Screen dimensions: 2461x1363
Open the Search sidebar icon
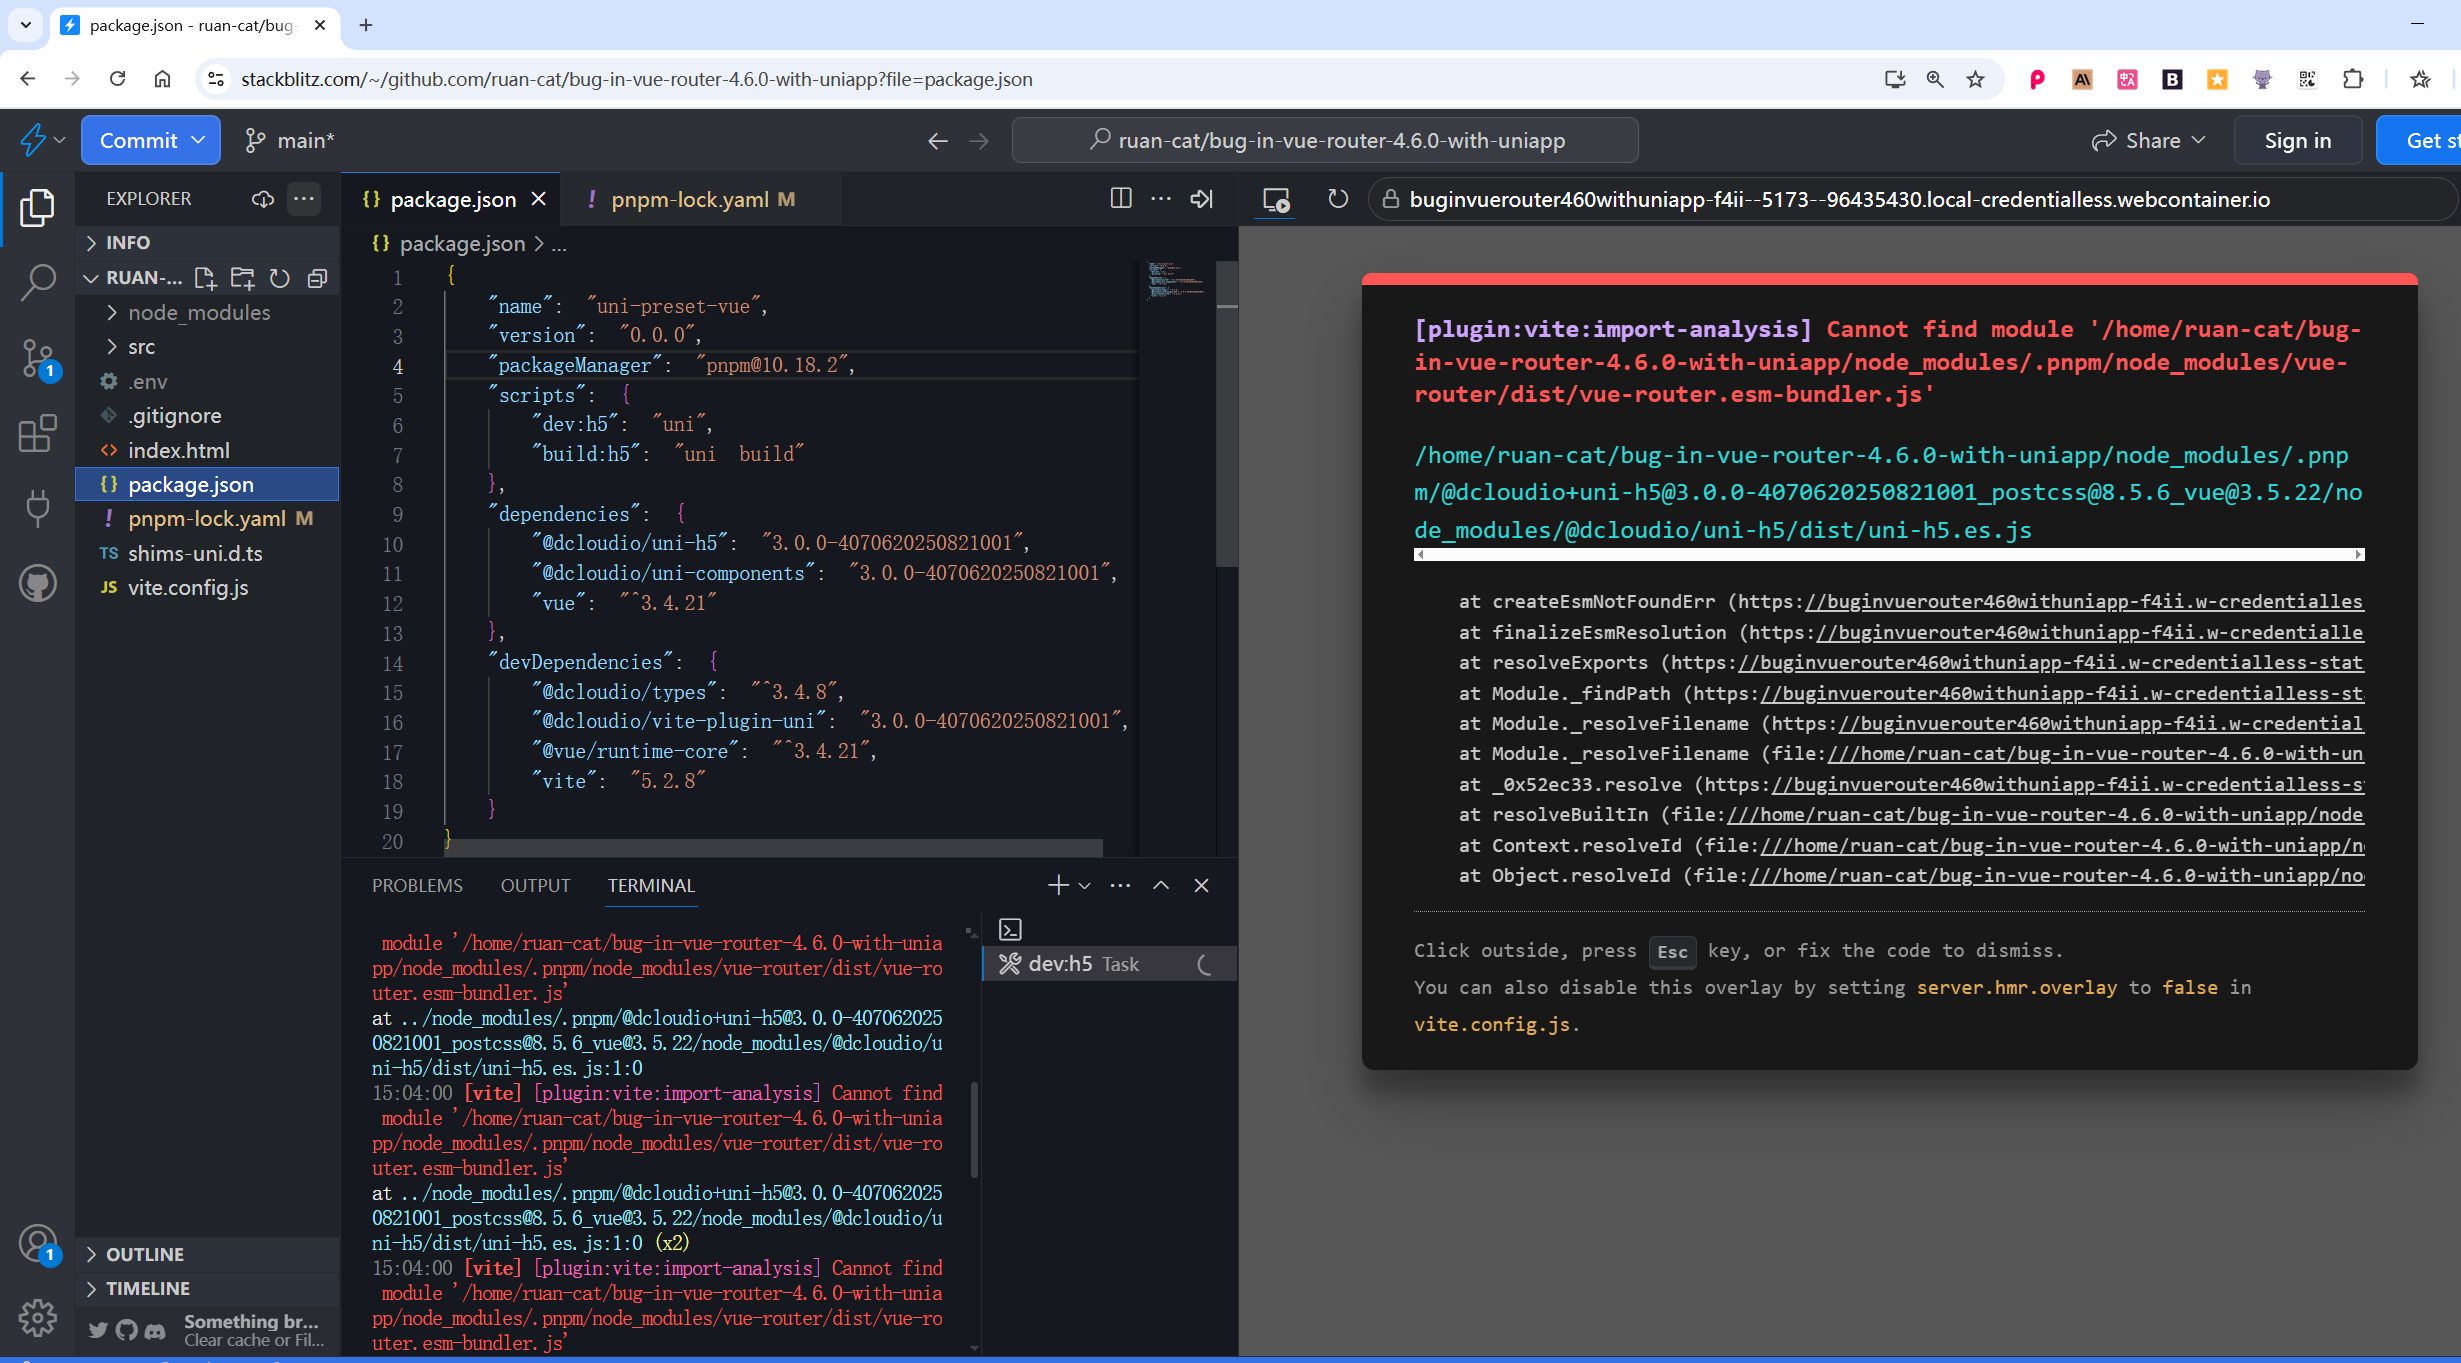click(x=37, y=282)
